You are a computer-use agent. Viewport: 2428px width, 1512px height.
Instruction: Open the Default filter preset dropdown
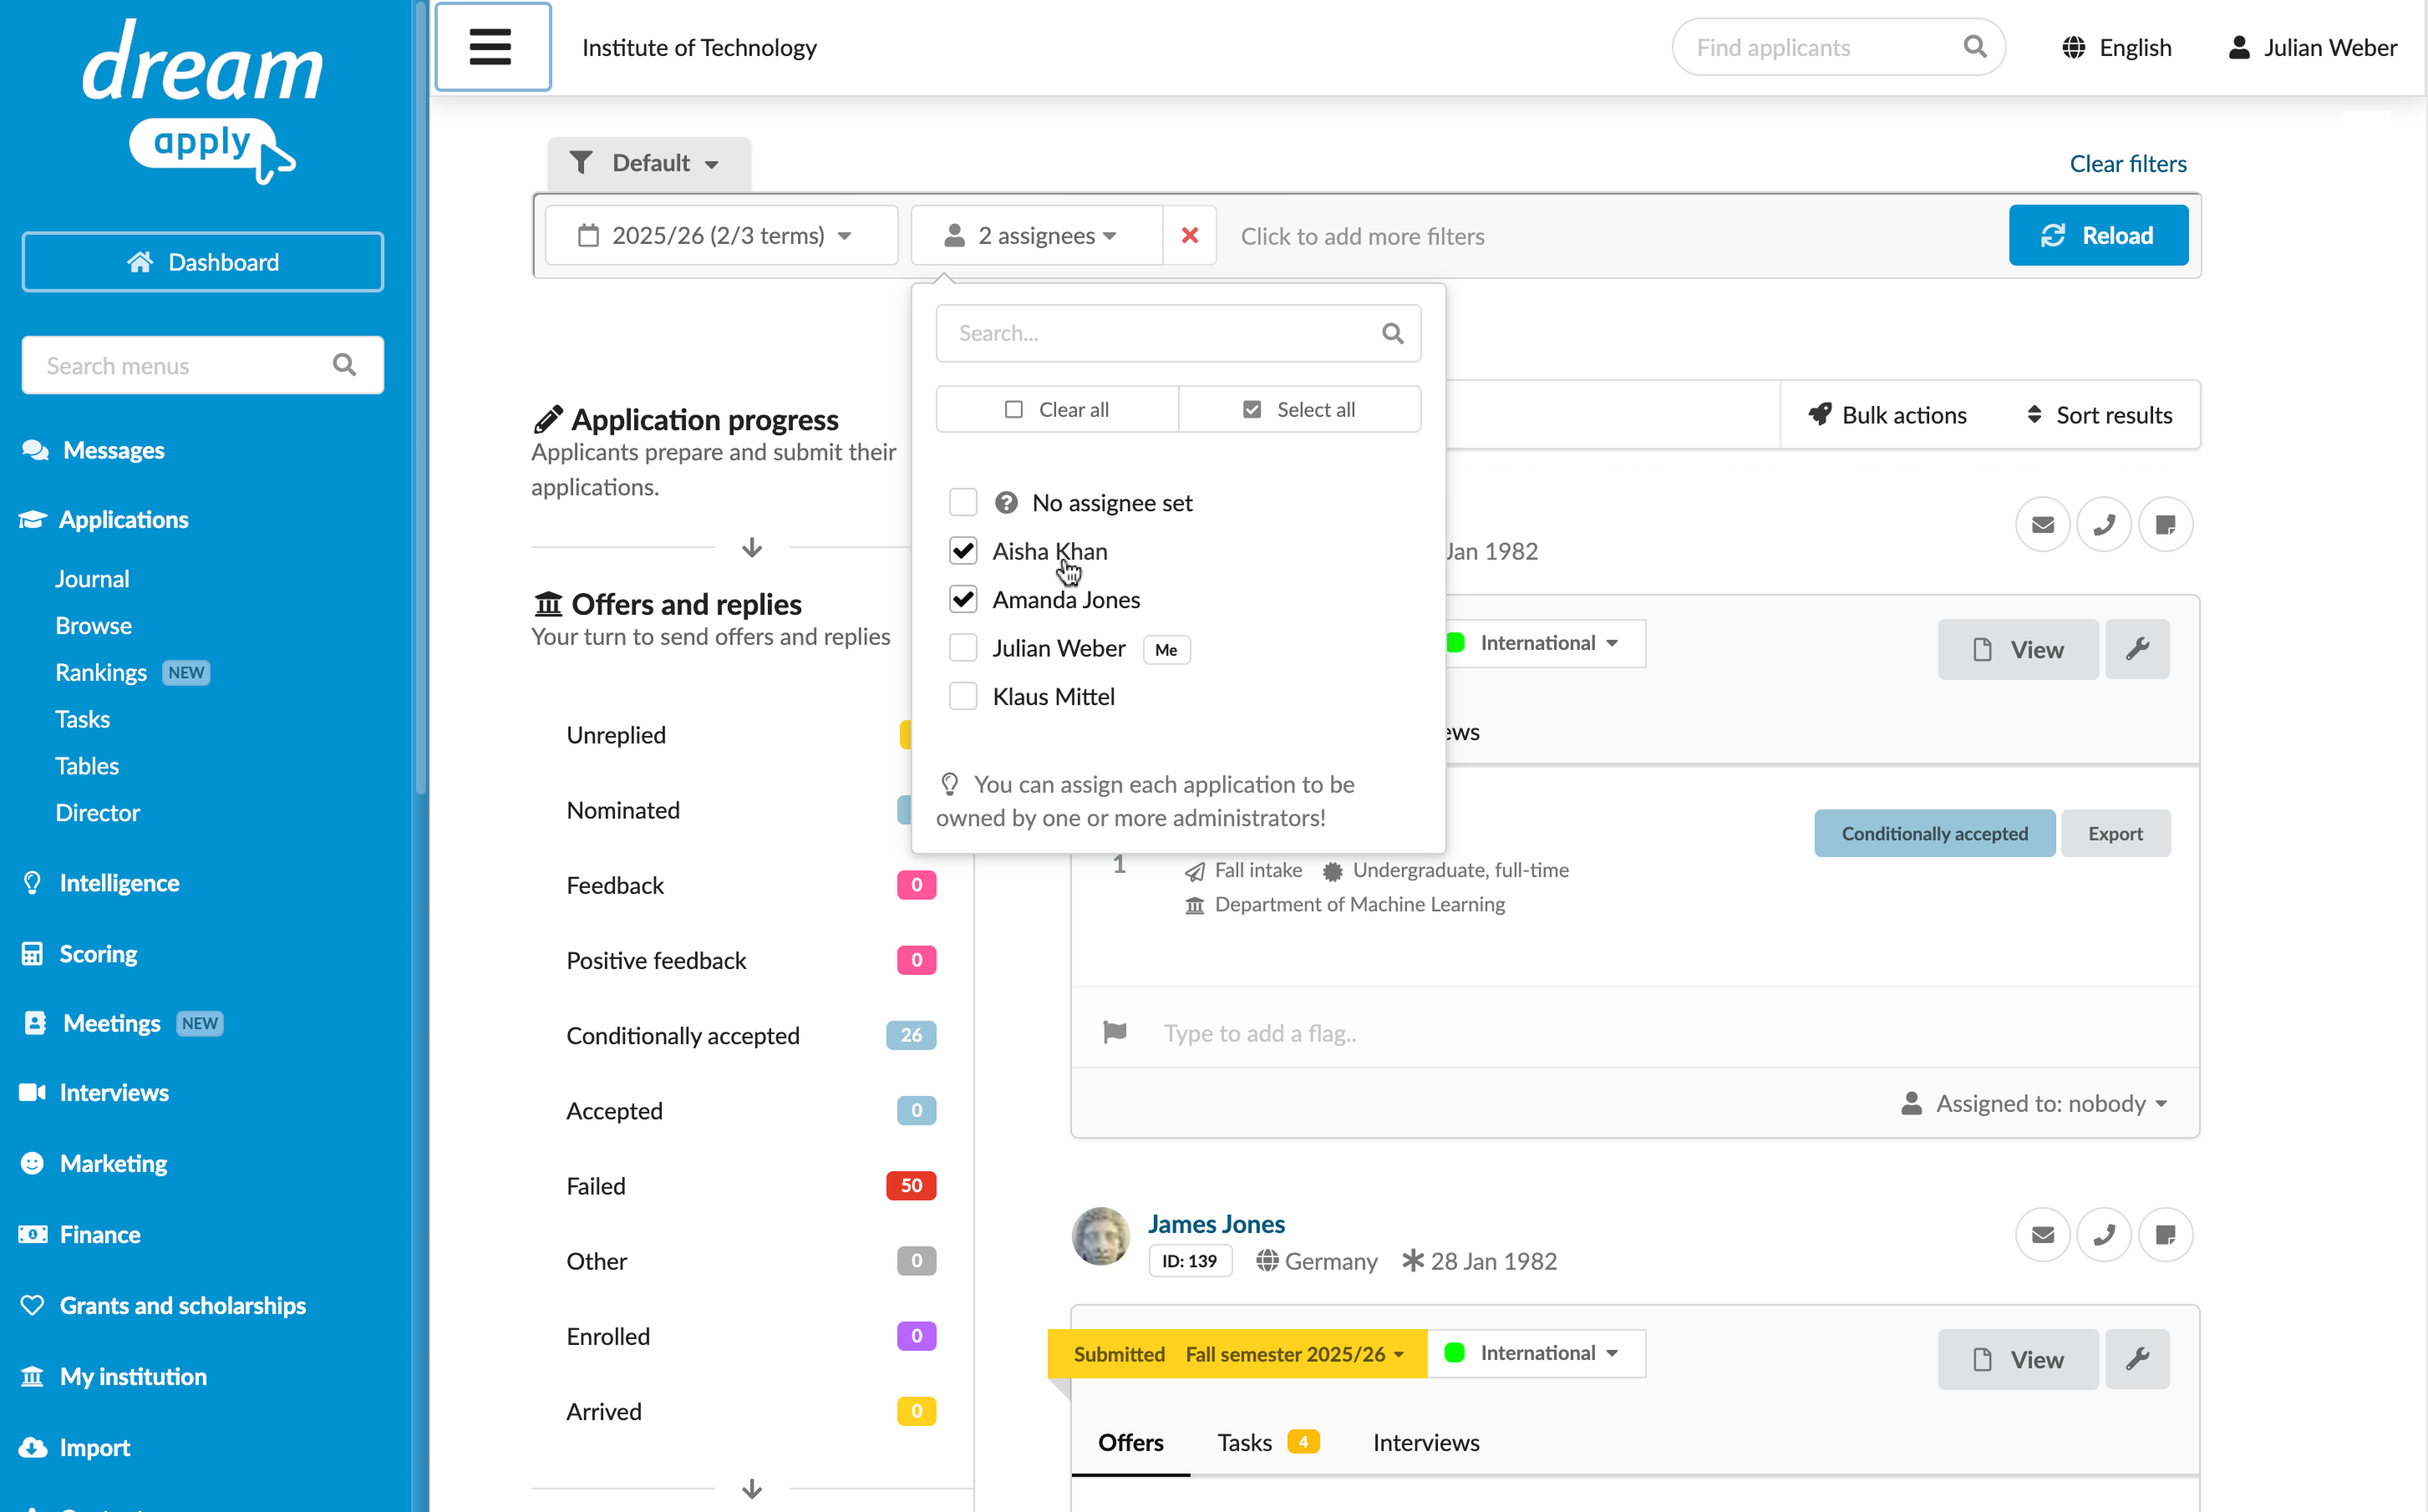pos(648,163)
